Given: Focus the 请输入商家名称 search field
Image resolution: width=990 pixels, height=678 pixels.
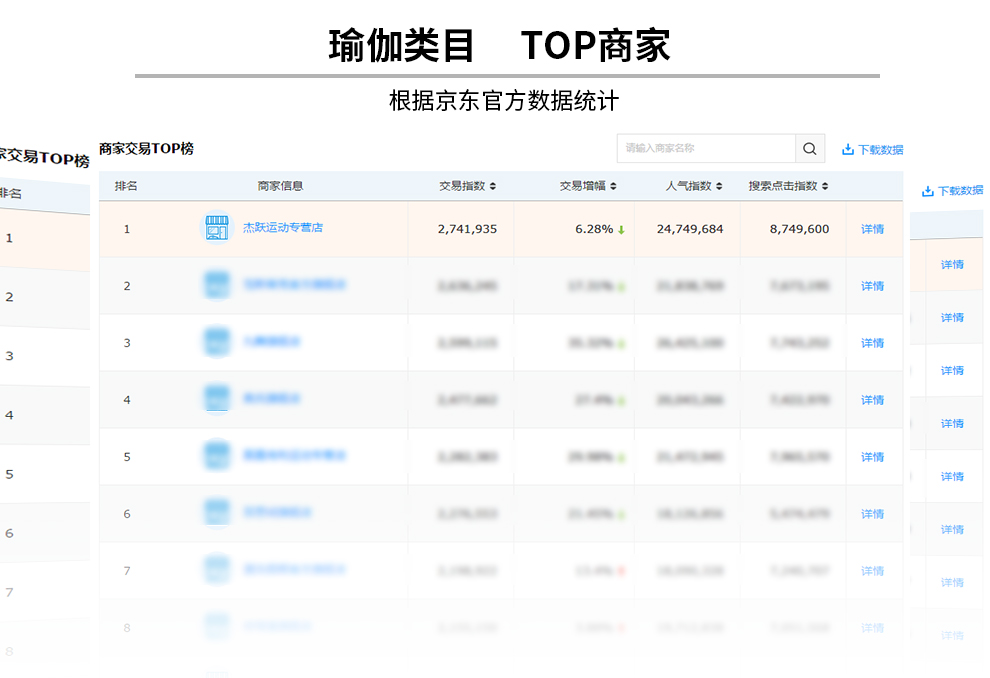Looking at the screenshot, I should click(706, 149).
